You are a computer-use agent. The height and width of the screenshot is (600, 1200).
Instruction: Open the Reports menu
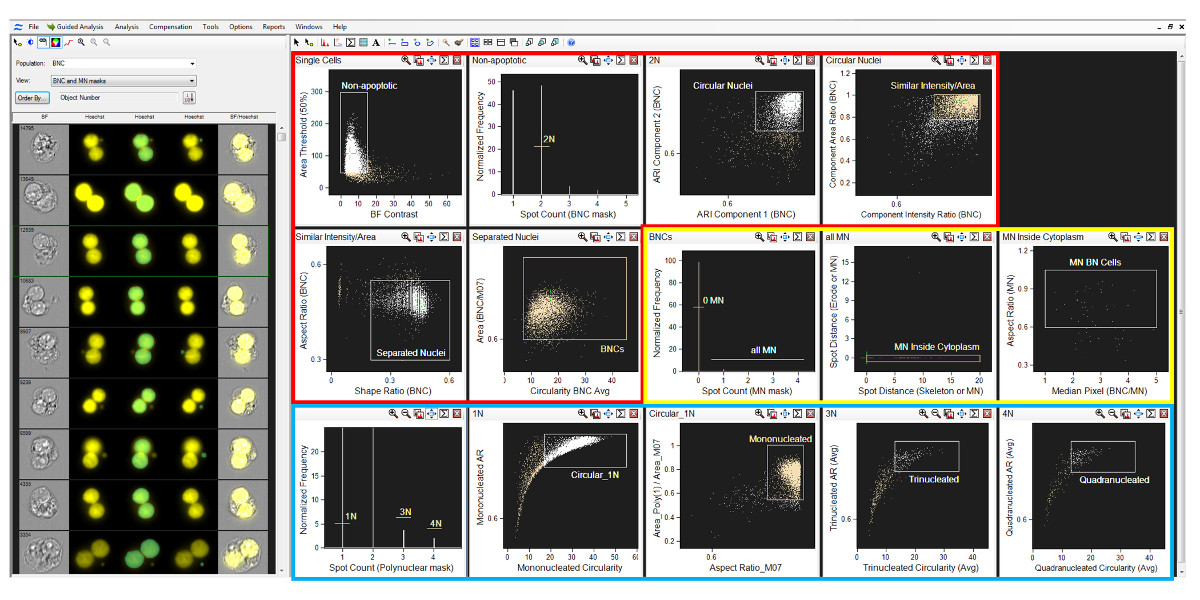coord(274,26)
